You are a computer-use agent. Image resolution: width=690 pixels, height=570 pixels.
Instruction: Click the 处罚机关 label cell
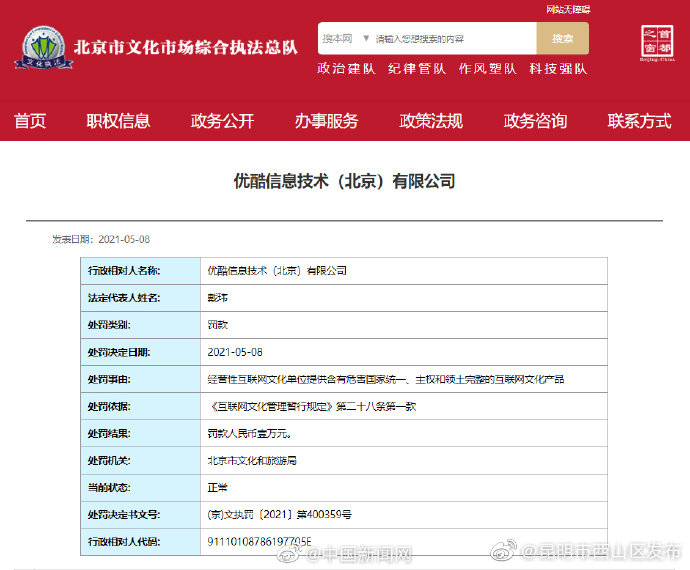[141, 460]
